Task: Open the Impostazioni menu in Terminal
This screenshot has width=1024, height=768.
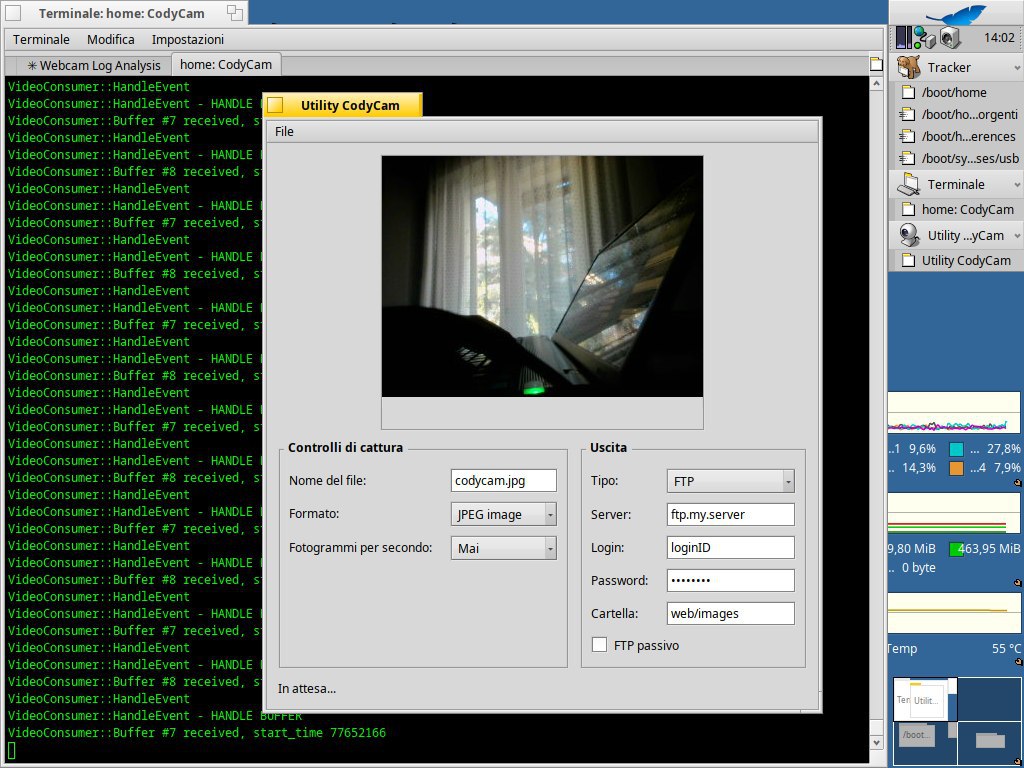Action: click(188, 39)
